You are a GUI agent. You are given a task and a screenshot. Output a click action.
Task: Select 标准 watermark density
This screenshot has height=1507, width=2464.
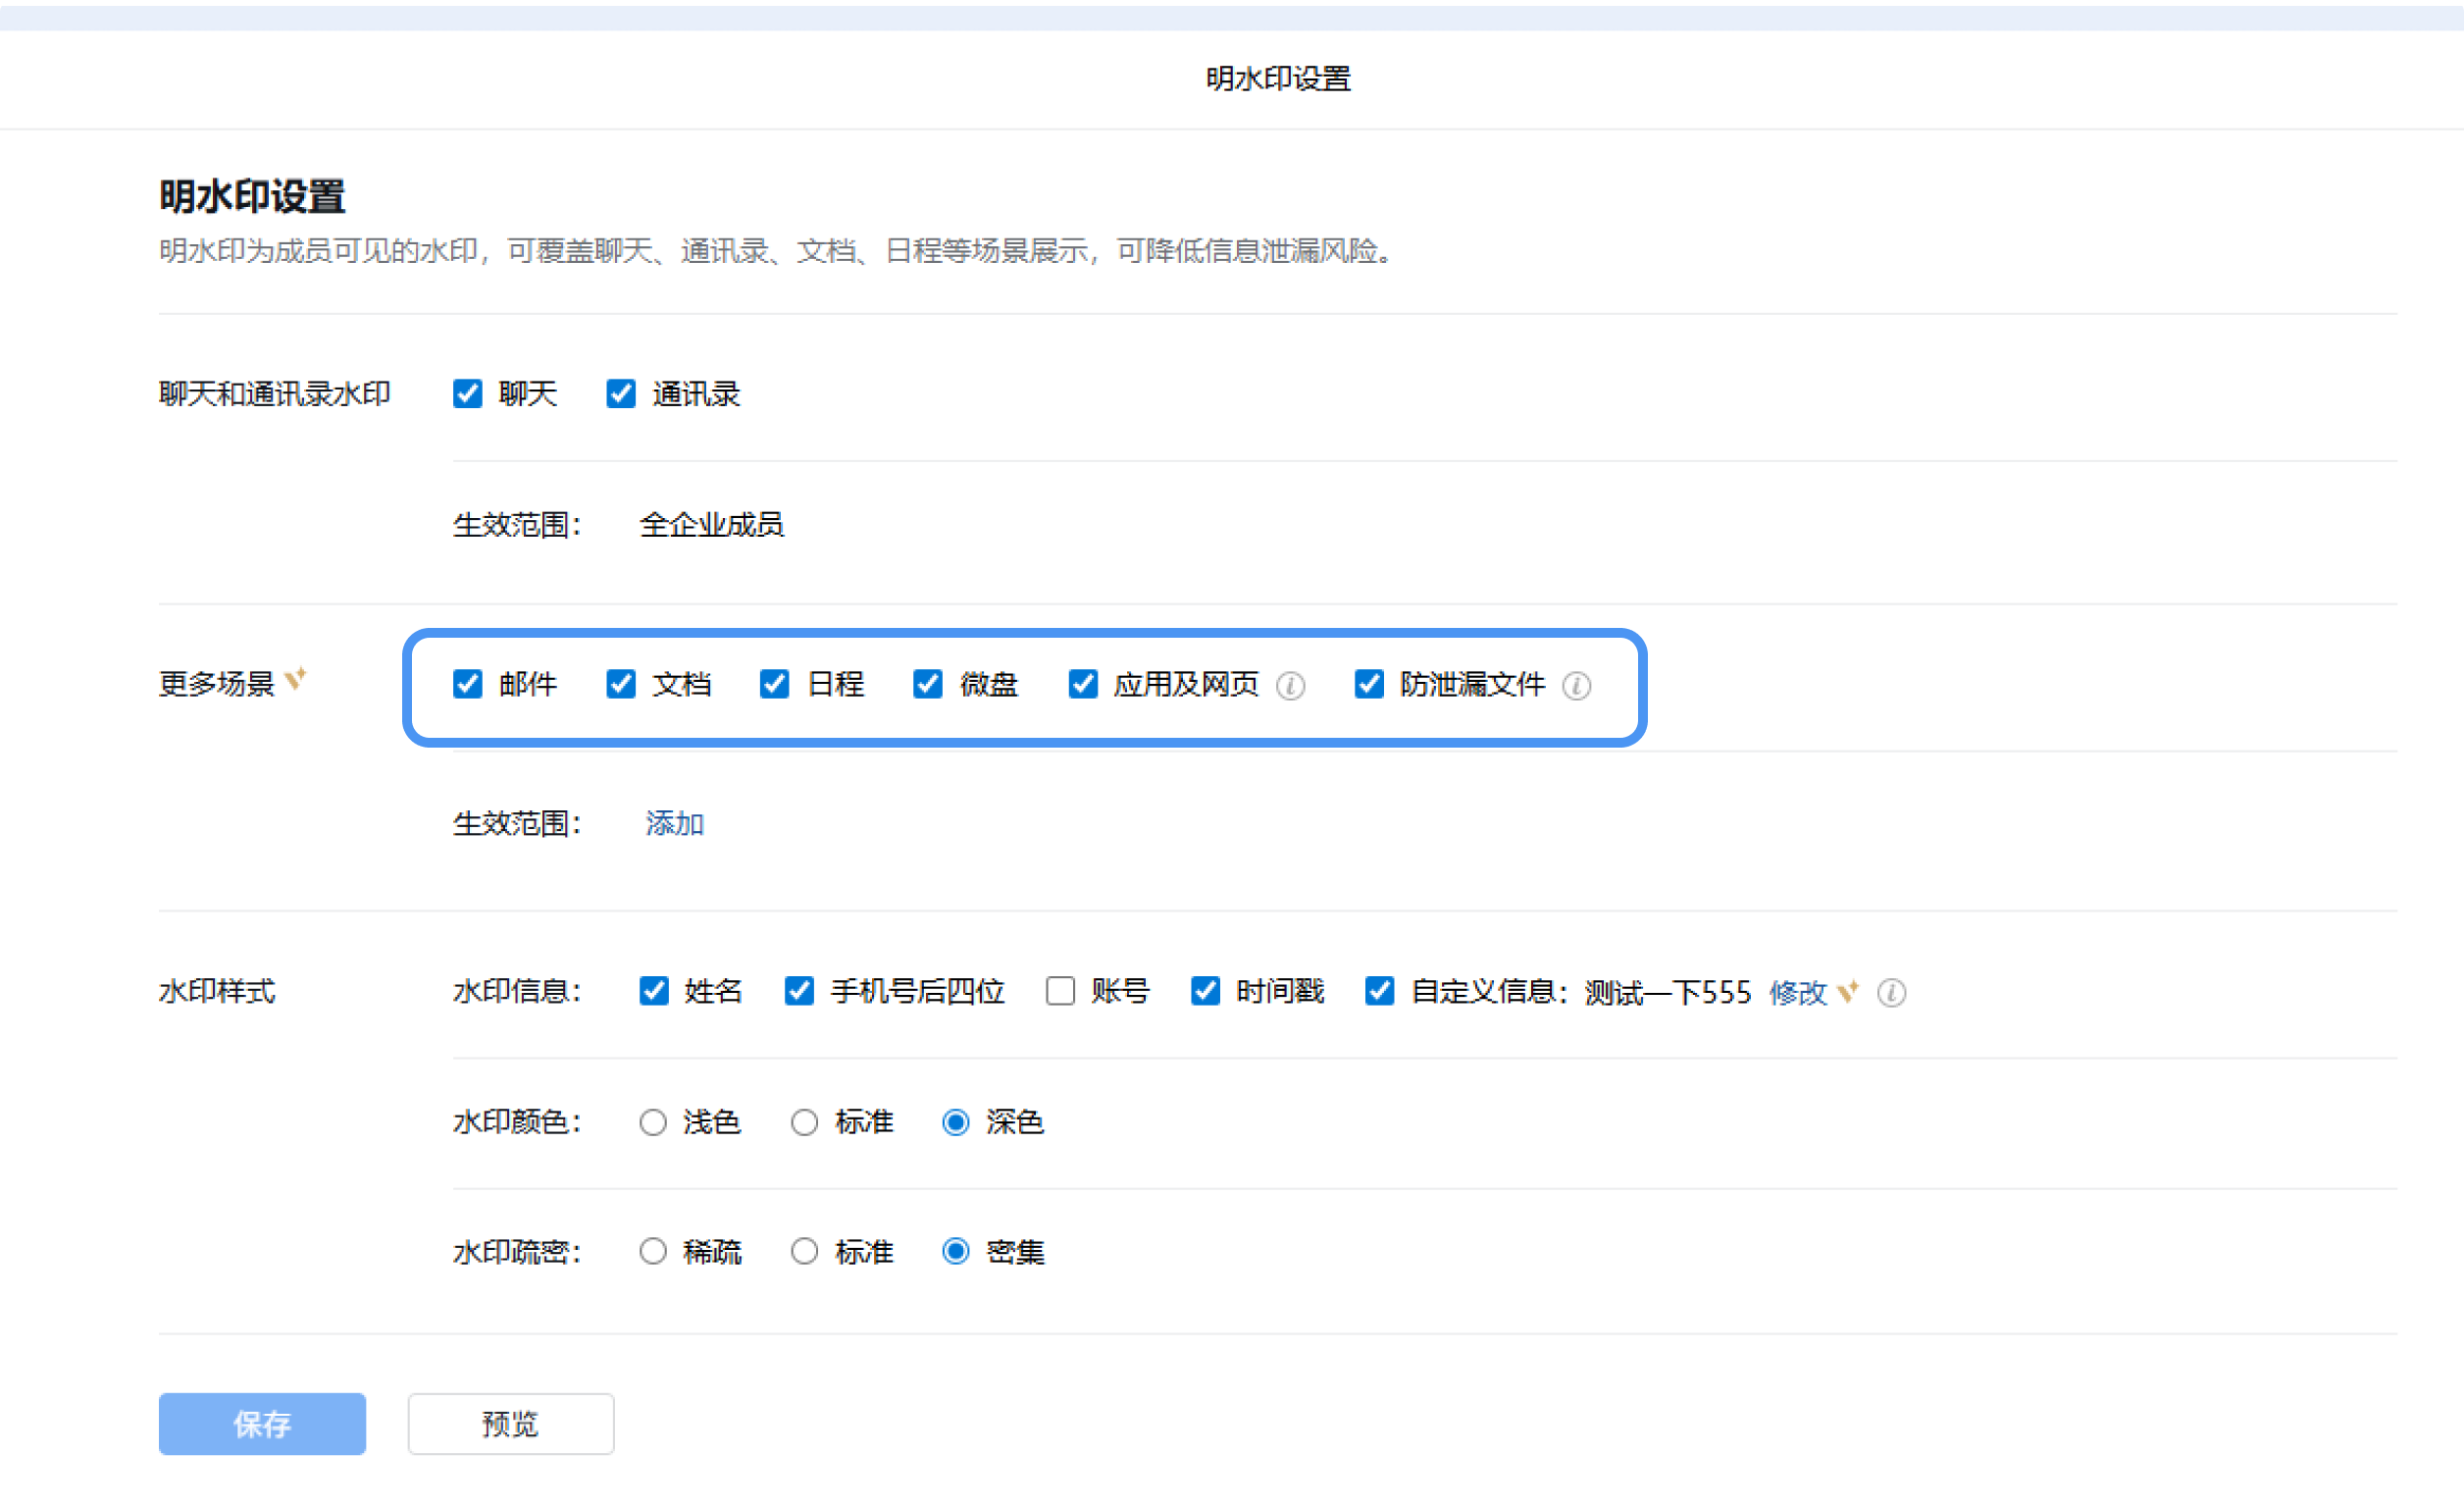804,1252
